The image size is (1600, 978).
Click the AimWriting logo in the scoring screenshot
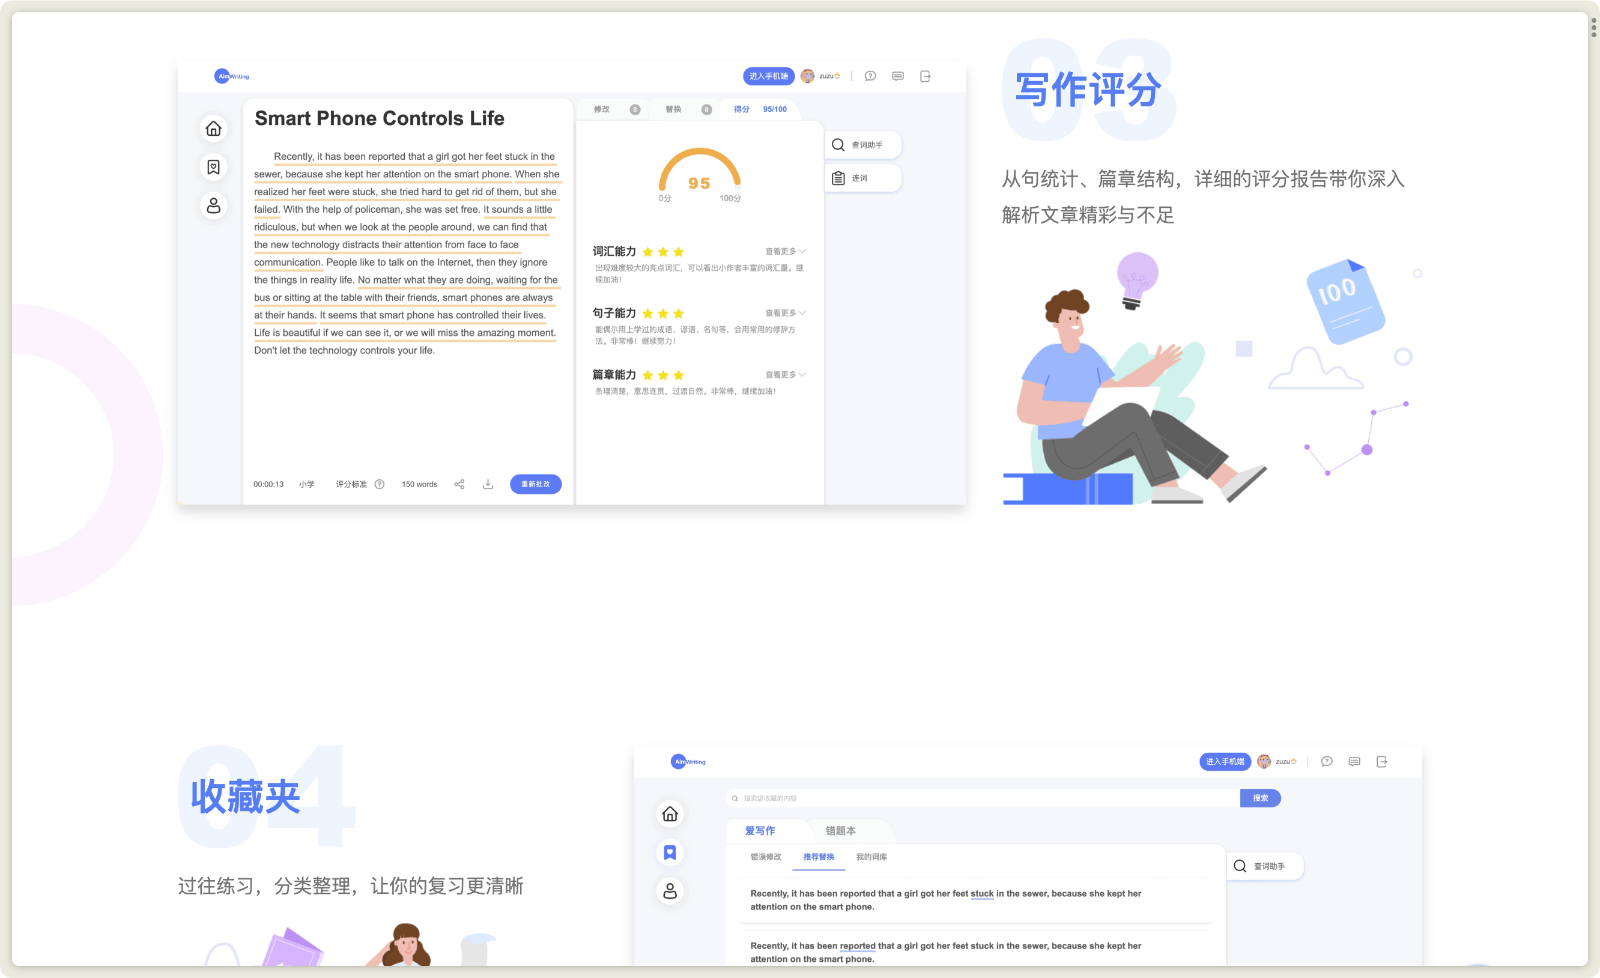(232, 76)
